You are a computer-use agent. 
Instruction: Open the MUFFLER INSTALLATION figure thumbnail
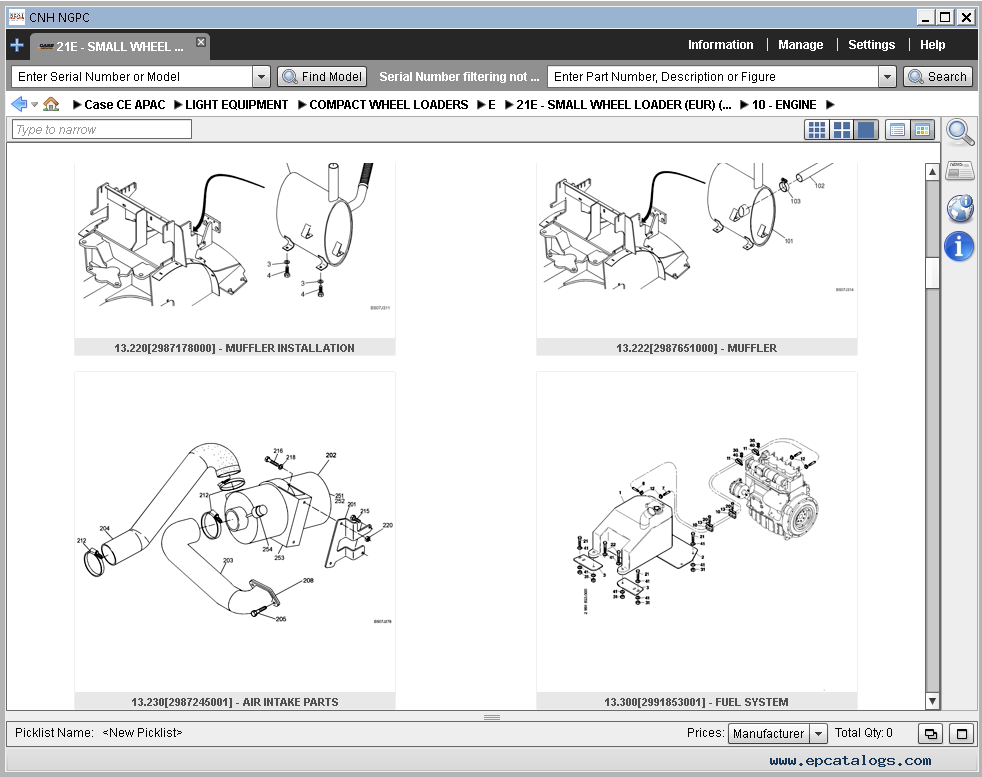[x=235, y=250]
